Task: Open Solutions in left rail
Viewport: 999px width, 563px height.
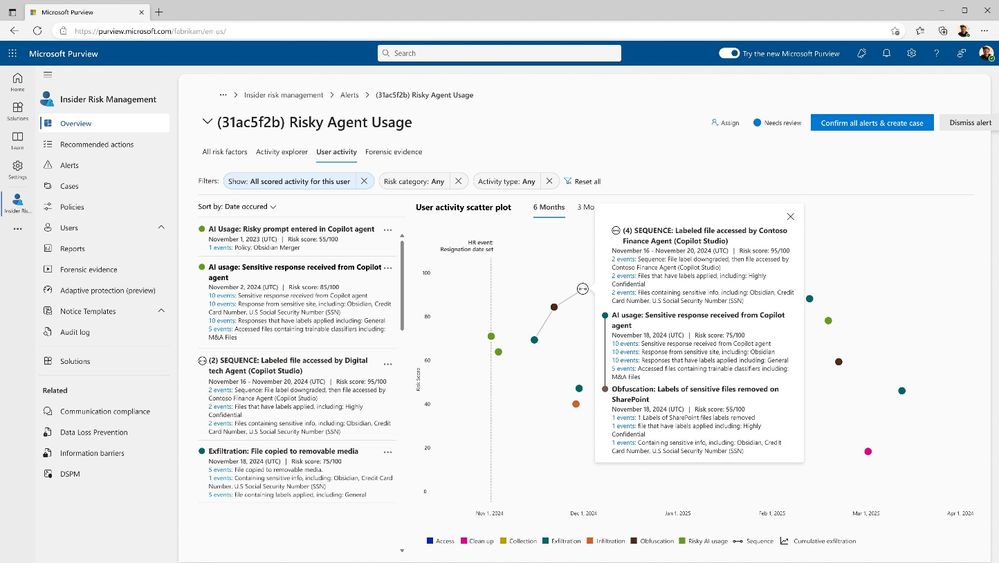Action: tap(17, 111)
